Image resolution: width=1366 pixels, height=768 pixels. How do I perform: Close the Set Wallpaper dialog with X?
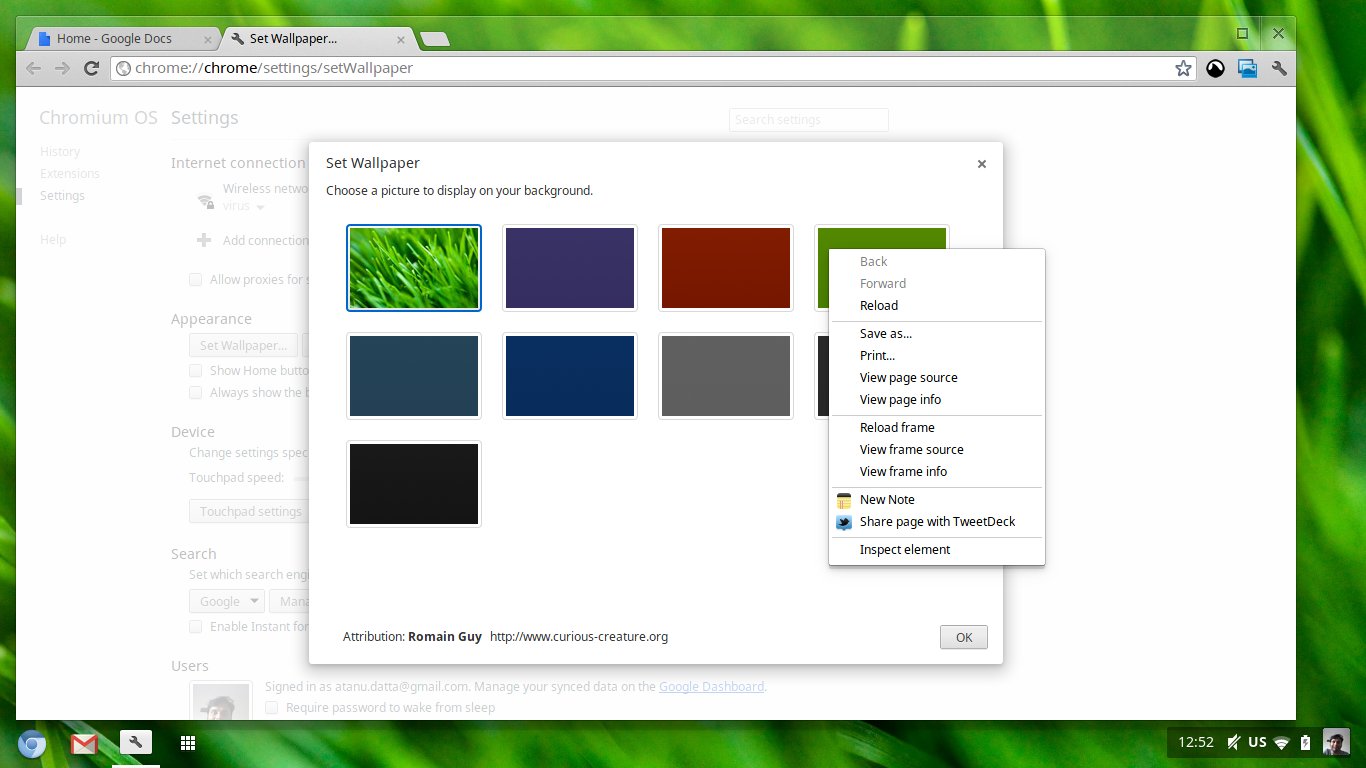[x=981, y=164]
